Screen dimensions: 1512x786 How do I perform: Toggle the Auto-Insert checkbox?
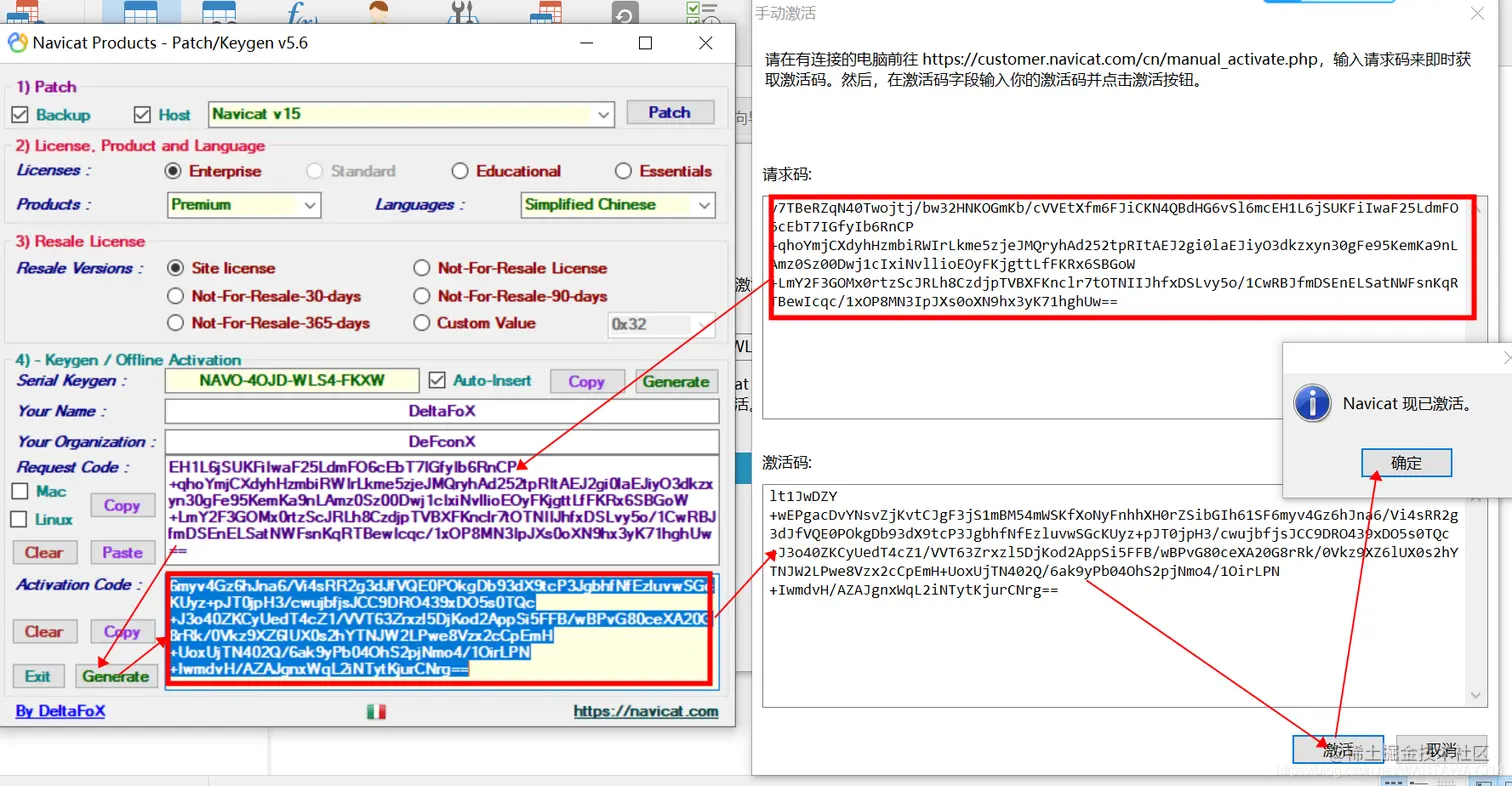click(x=436, y=380)
